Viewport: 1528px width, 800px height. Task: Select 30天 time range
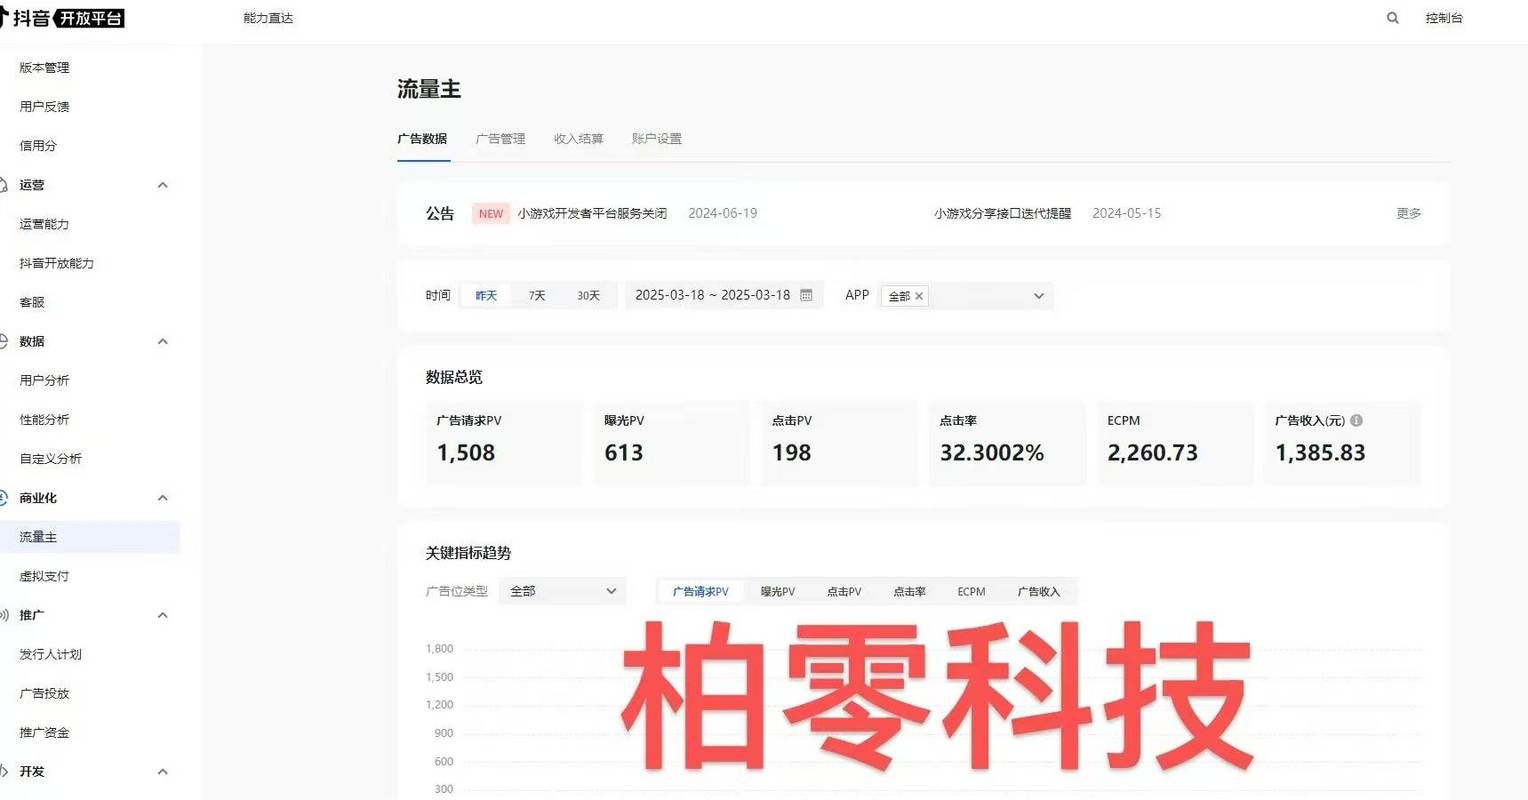(x=589, y=296)
